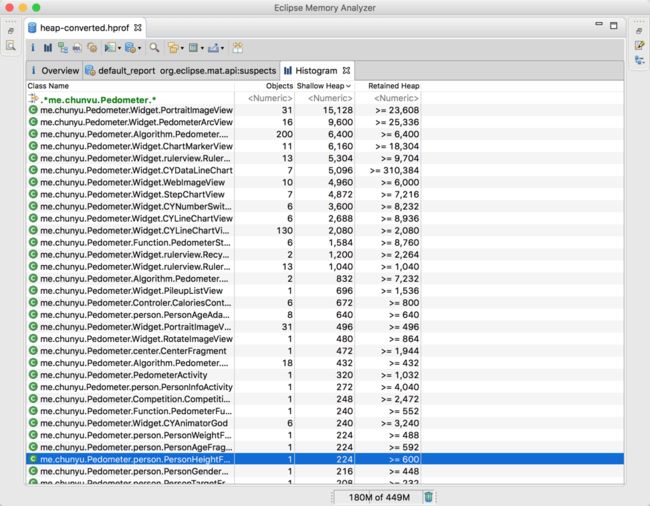Select the Widget.CYAnimatorGod row
The width and height of the screenshot is (650, 506).
tap(325, 423)
